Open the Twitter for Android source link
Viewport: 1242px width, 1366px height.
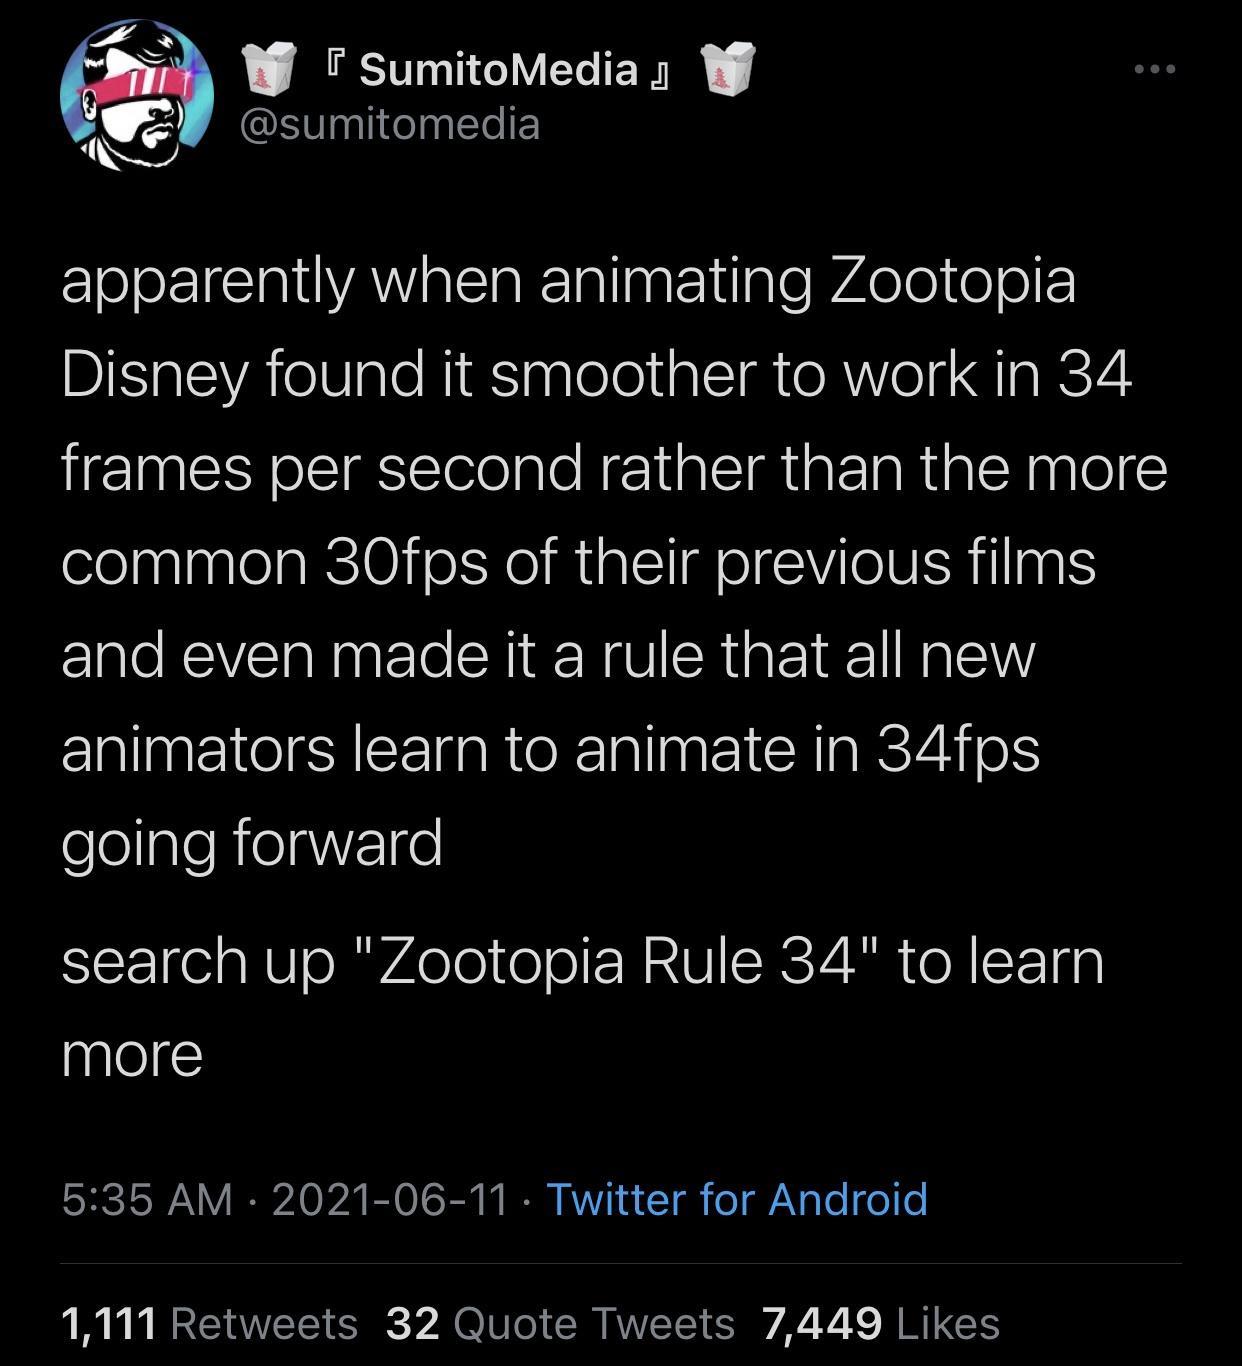pos(737,1199)
